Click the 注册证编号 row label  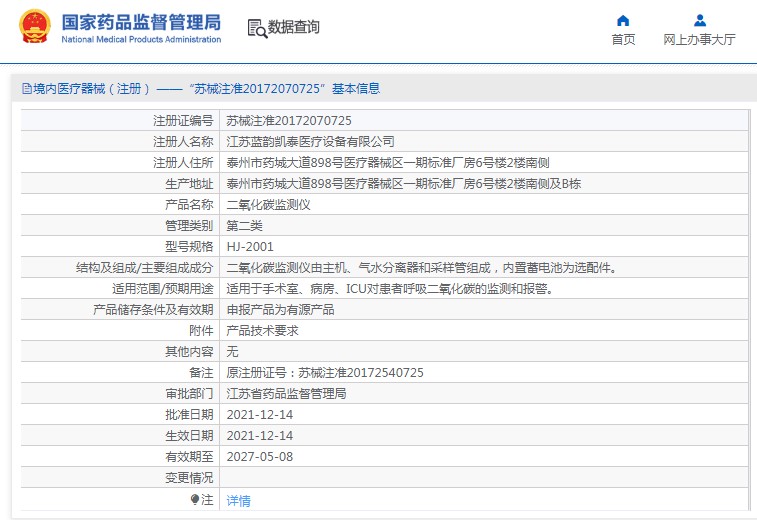[x=183, y=121]
